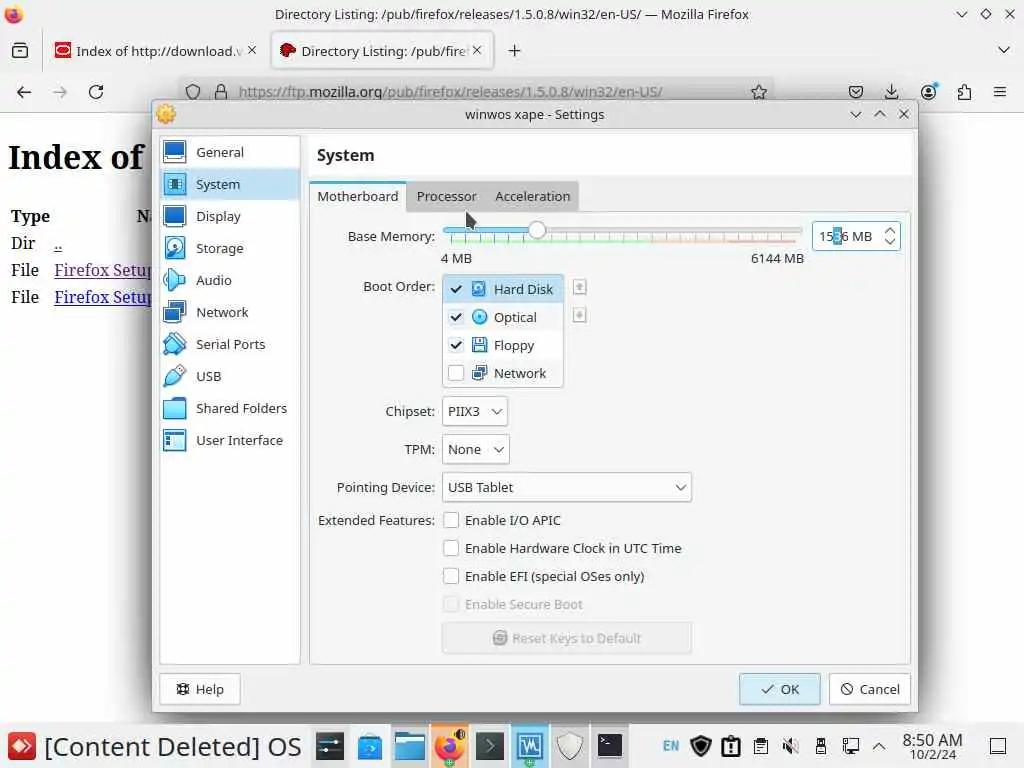Select Serial Ports settings category
This screenshot has width=1024, height=768.
coord(229,344)
